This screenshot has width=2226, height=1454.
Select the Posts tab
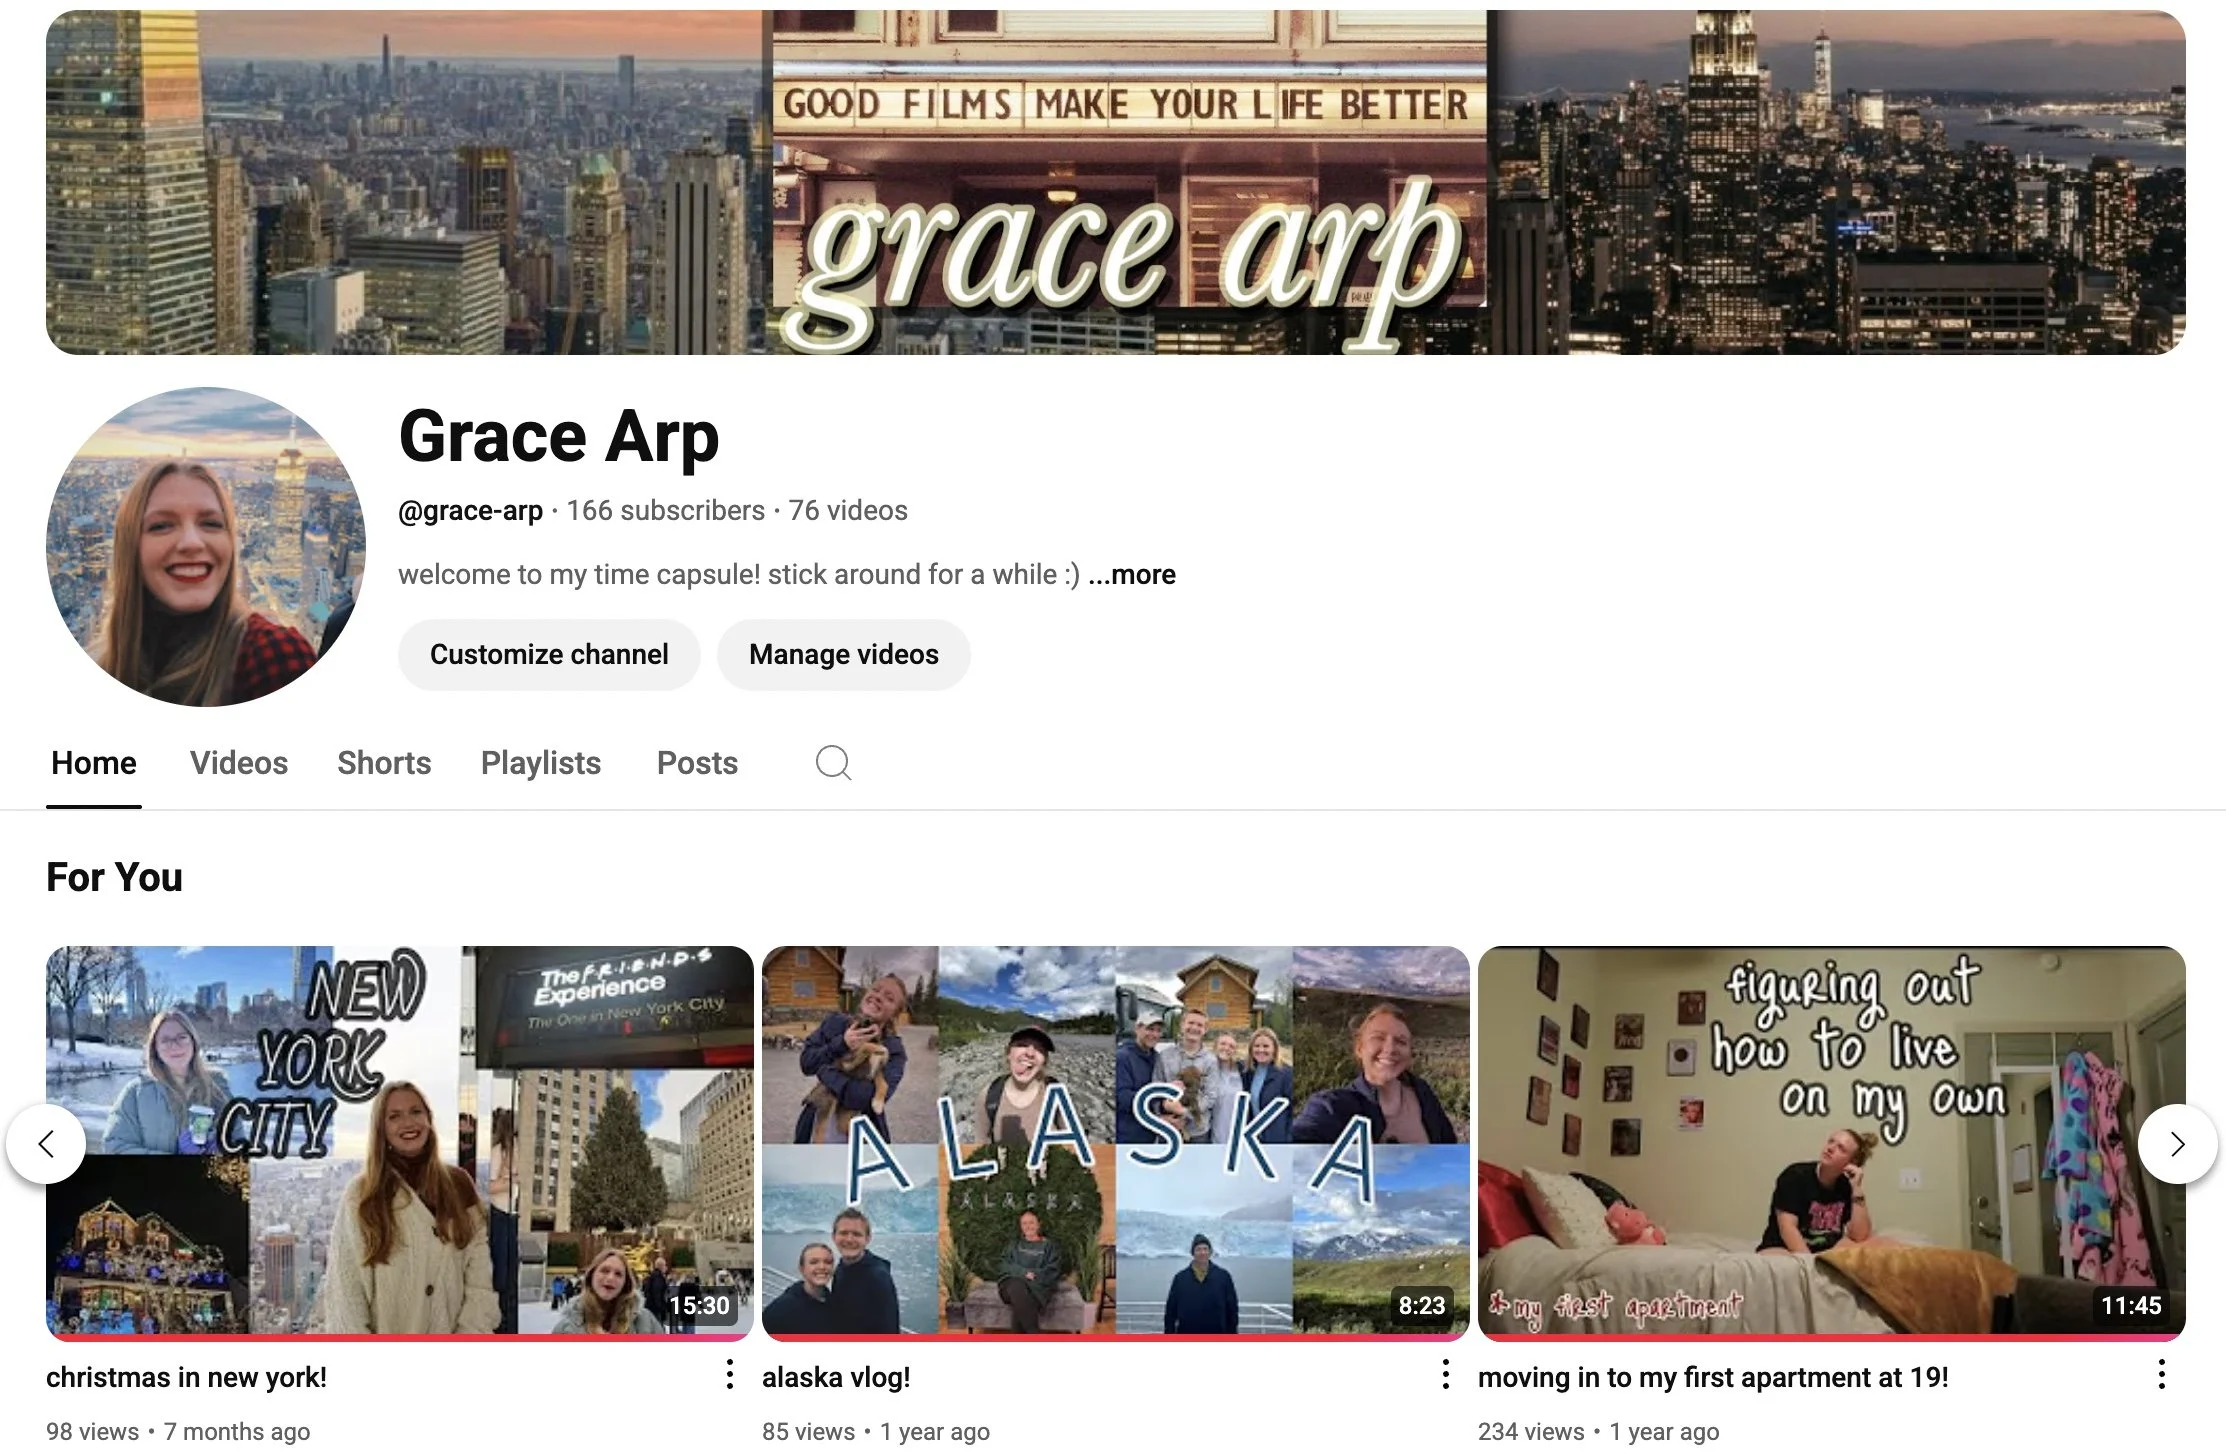coord(697,763)
